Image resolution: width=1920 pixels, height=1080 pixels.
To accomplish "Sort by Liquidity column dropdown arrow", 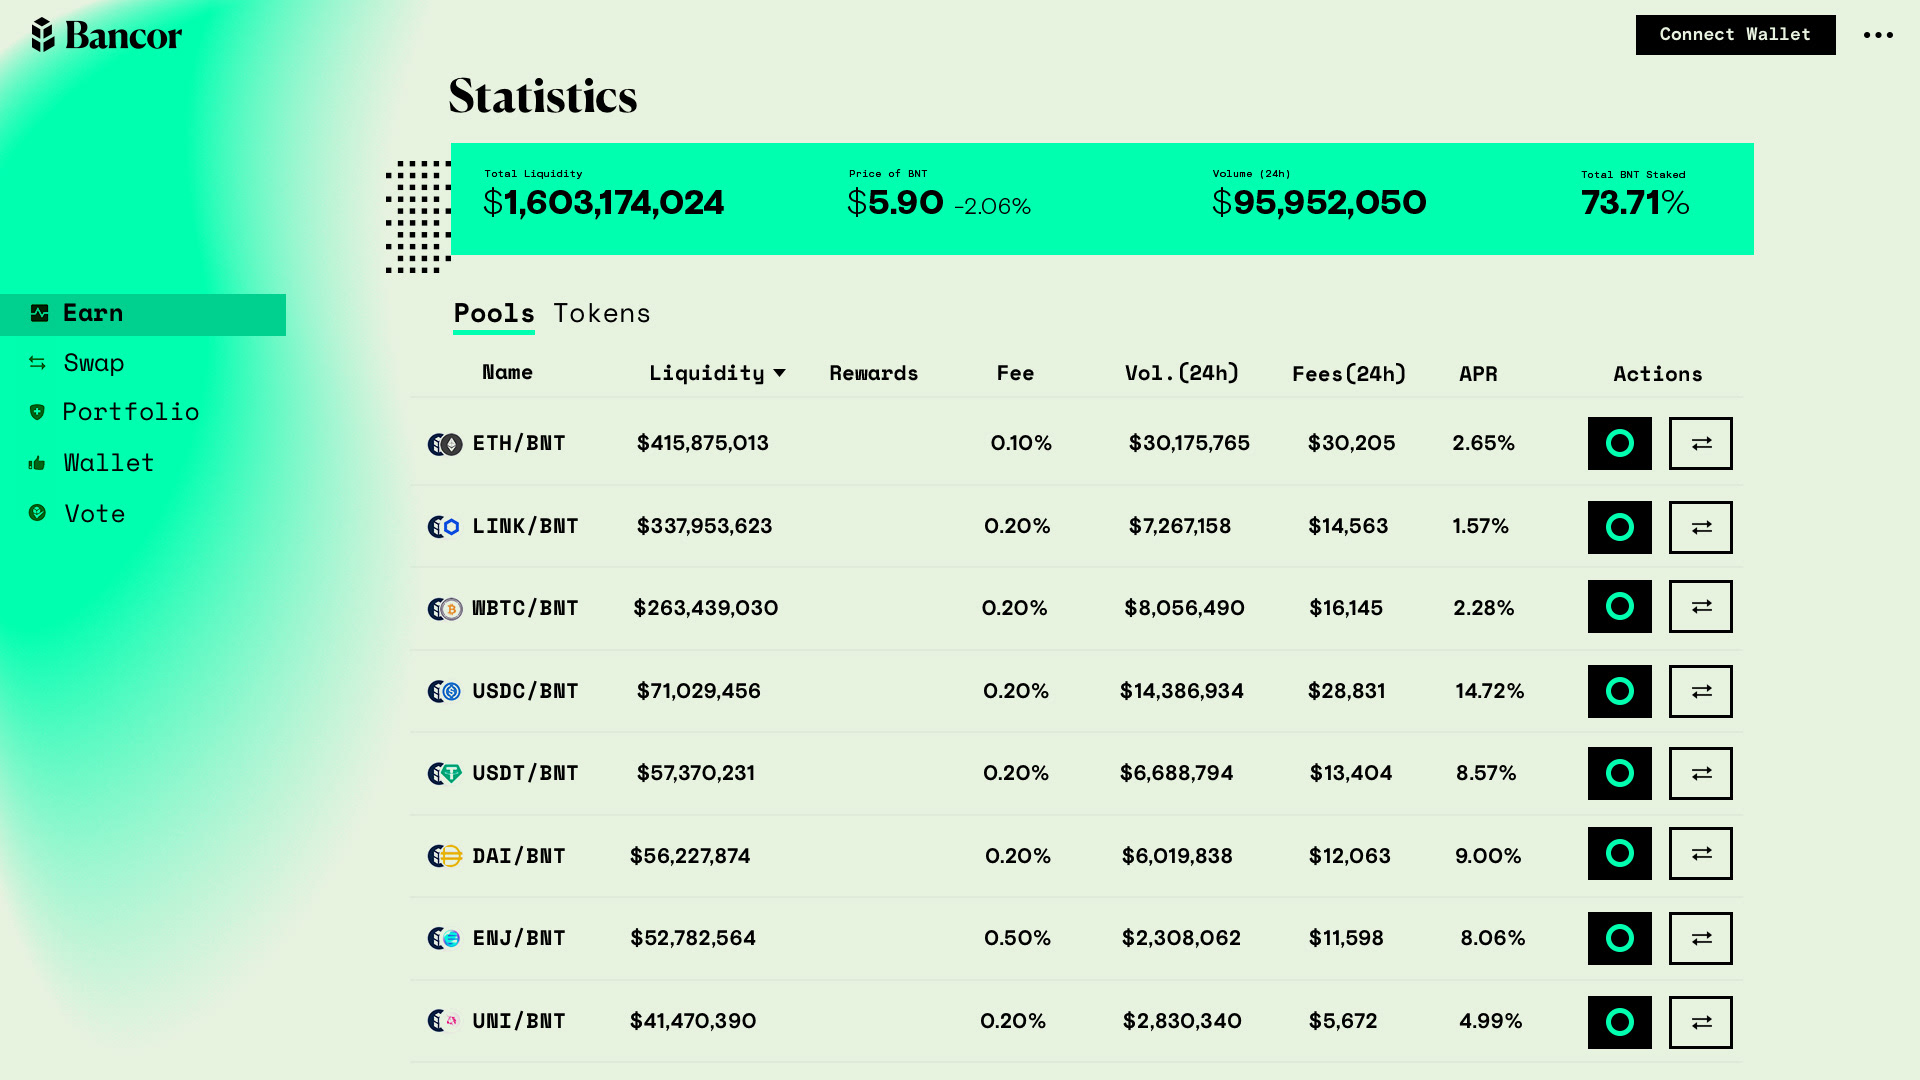I will [x=780, y=373].
